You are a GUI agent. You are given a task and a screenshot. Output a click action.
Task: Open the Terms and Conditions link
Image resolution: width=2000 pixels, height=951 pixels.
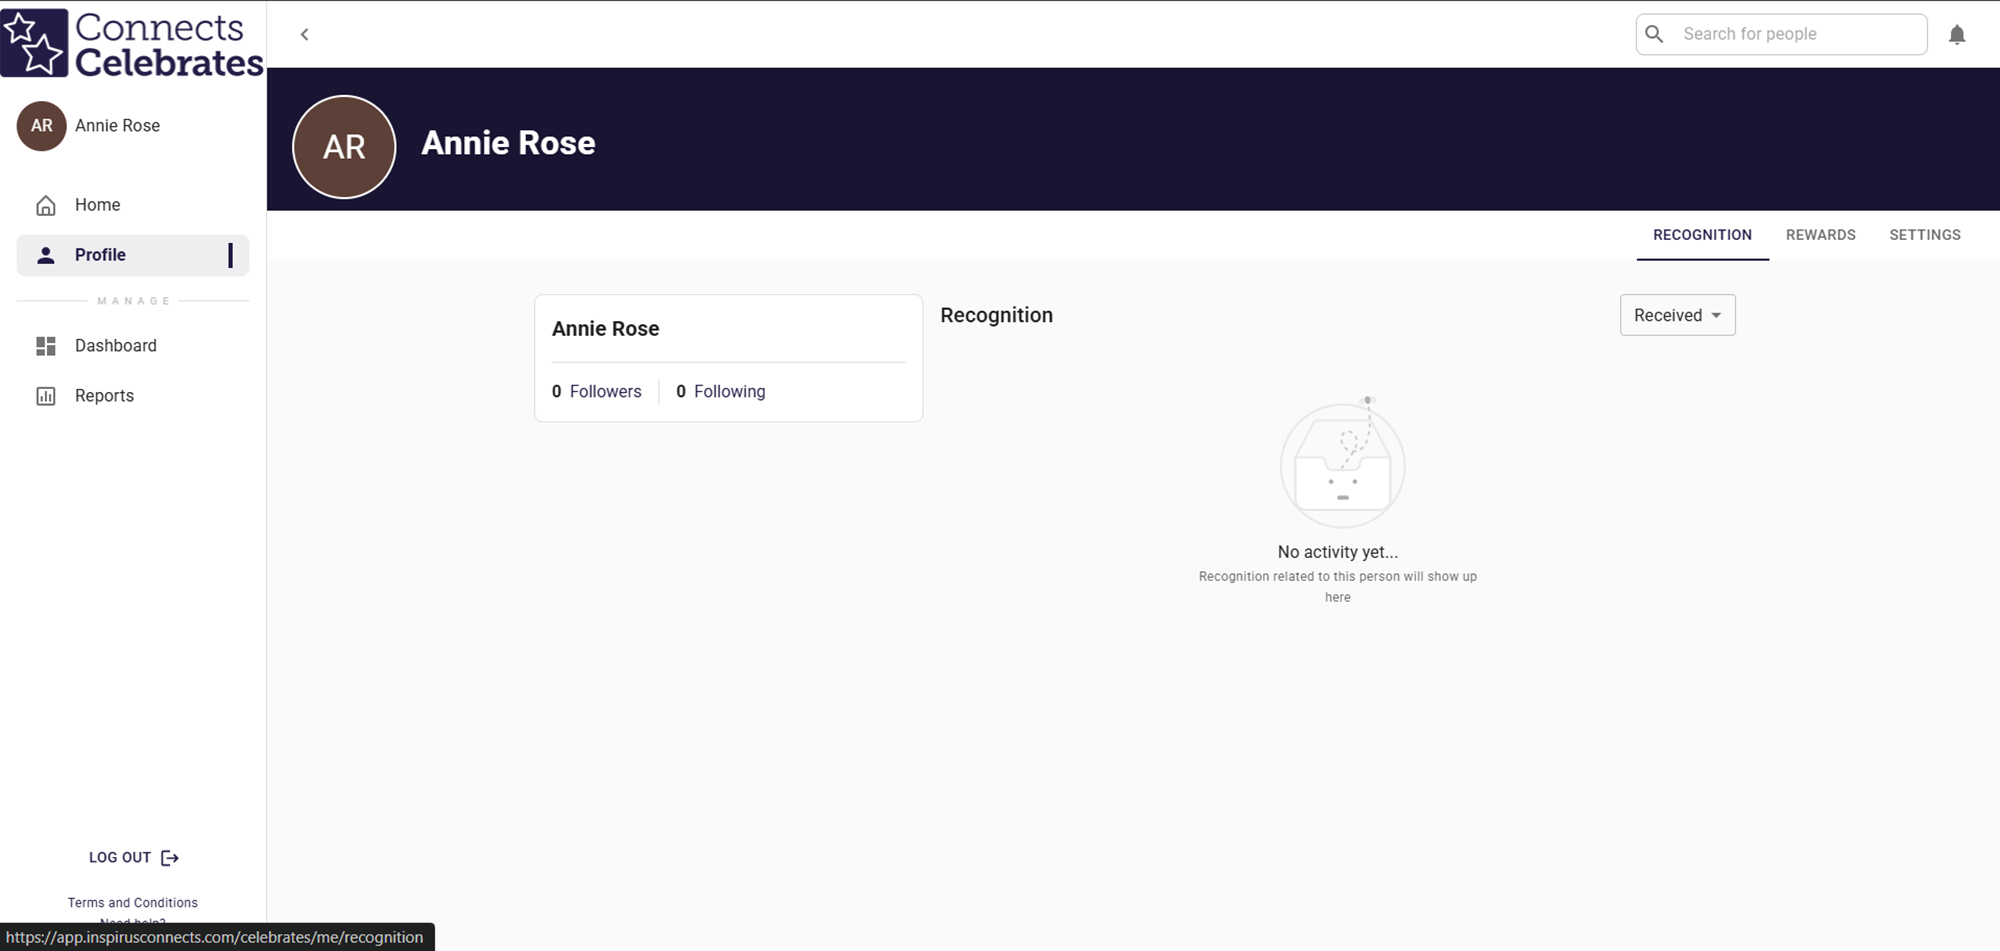(133, 903)
